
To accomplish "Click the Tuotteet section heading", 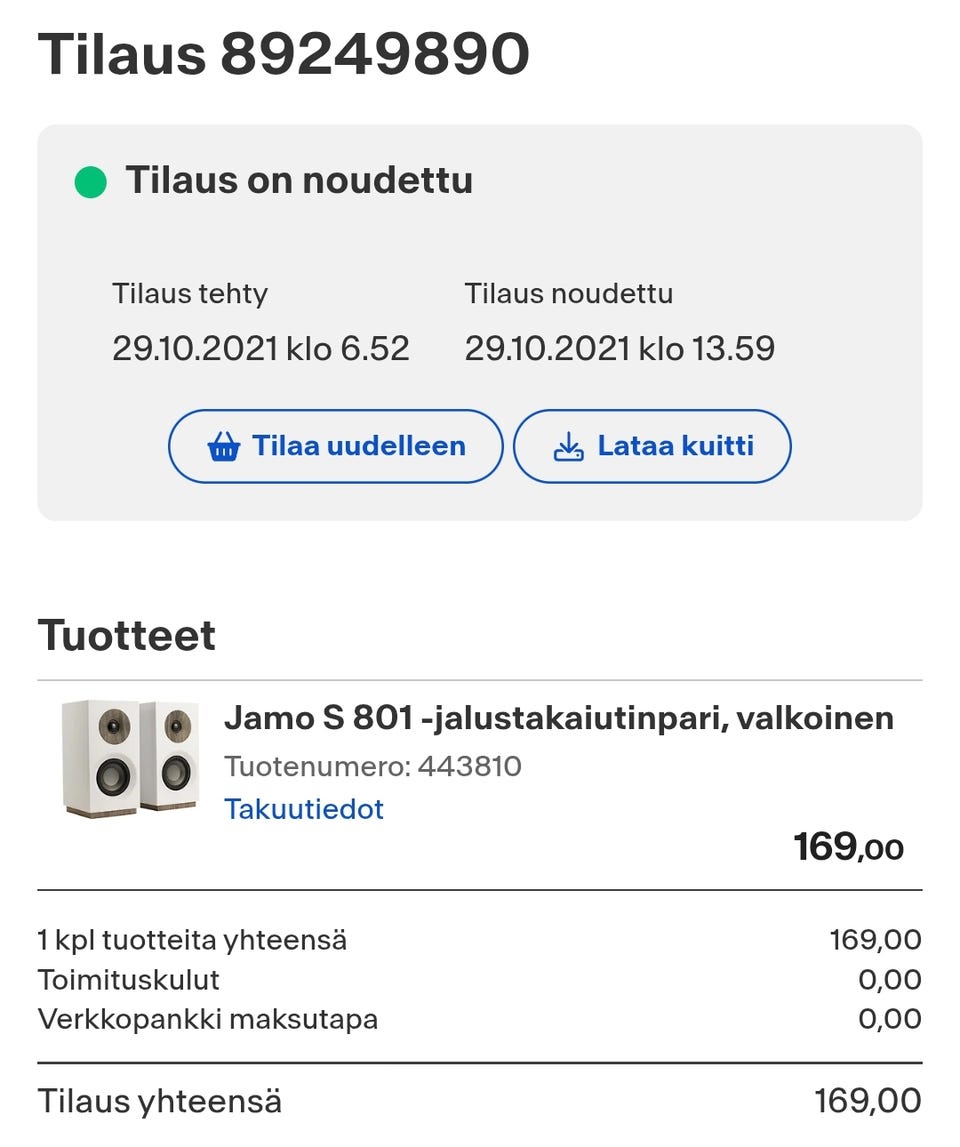I will pos(127,636).
